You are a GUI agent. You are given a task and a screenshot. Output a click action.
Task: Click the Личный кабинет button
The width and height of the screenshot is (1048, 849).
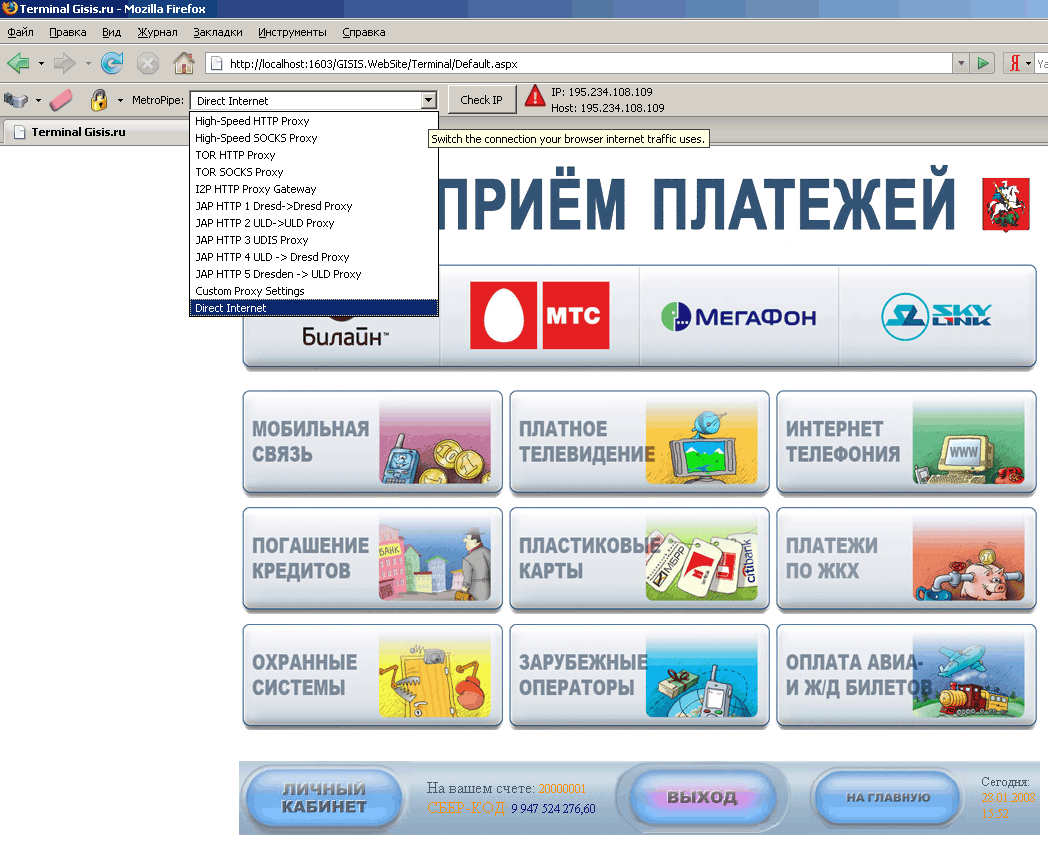click(323, 798)
